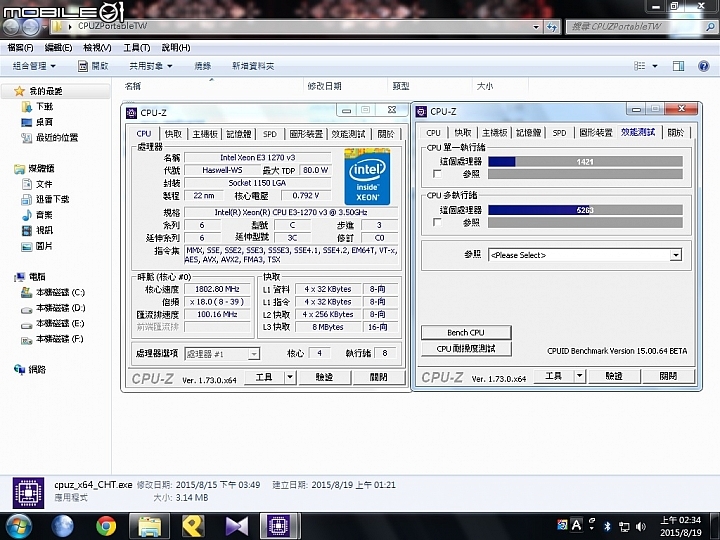Open the Documents library icon
Screen dimensions: 720x540
click(x=27, y=184)
